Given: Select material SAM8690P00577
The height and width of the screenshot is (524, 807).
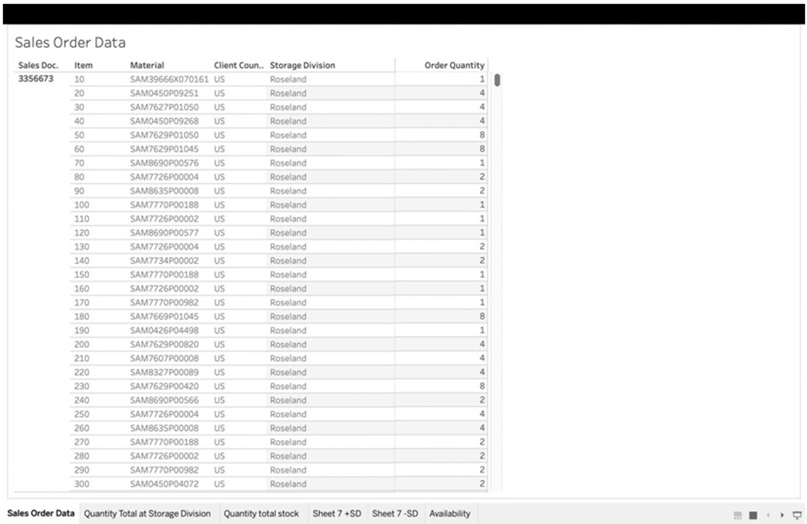Looking at the screenshot, I should [164, 233].
